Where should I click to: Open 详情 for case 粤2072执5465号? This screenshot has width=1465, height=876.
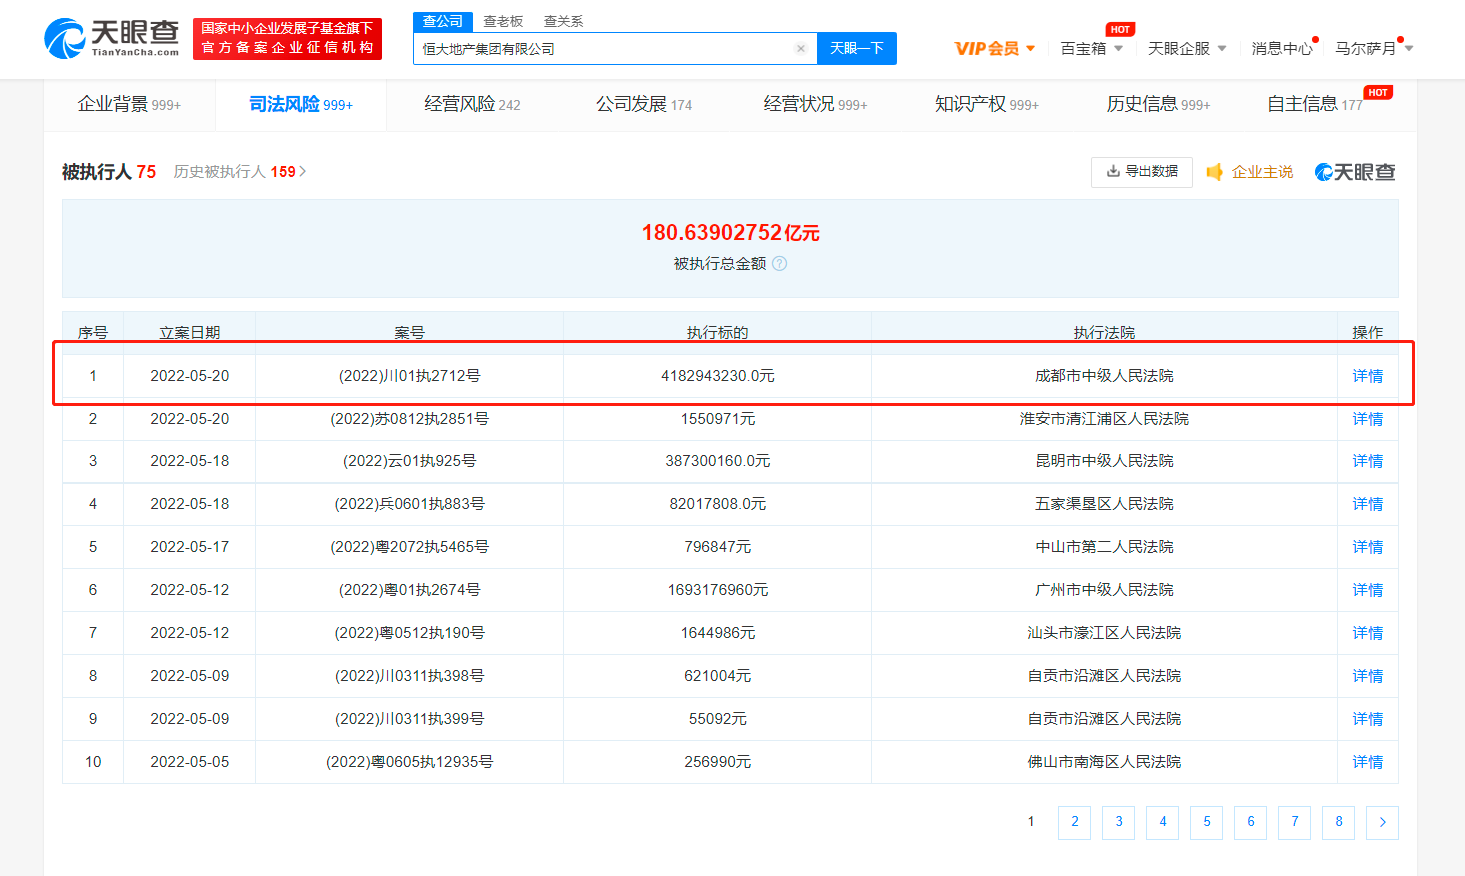(1367, 547)
